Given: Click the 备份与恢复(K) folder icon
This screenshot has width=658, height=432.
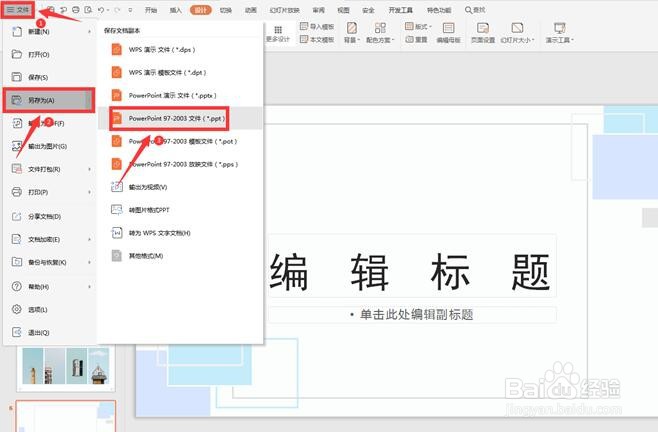Looking at the screenshot, I should (x=17, y=262).
